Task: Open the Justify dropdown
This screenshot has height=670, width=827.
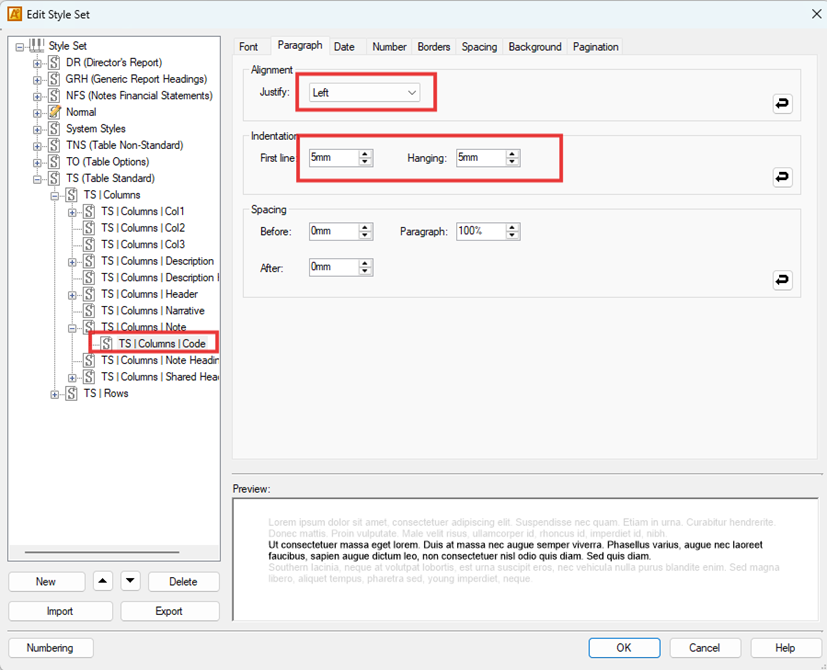Action: pyautogui.click(x=364, y=93)
